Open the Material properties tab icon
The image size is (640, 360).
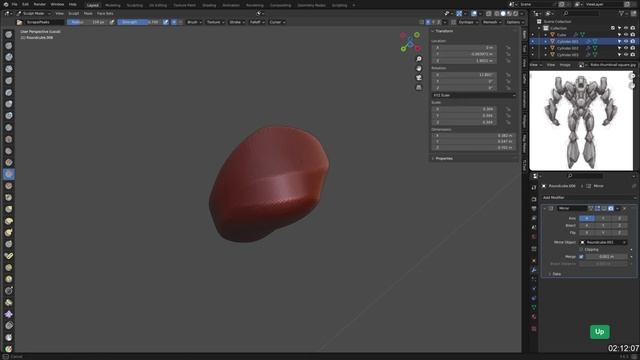534,317
